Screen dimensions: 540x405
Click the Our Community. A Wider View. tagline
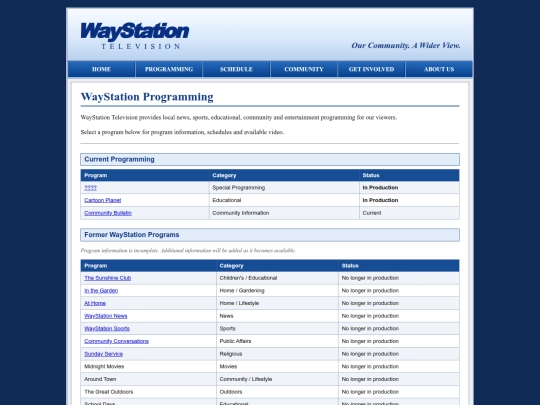pyautogui.click(x=406, y=45)
